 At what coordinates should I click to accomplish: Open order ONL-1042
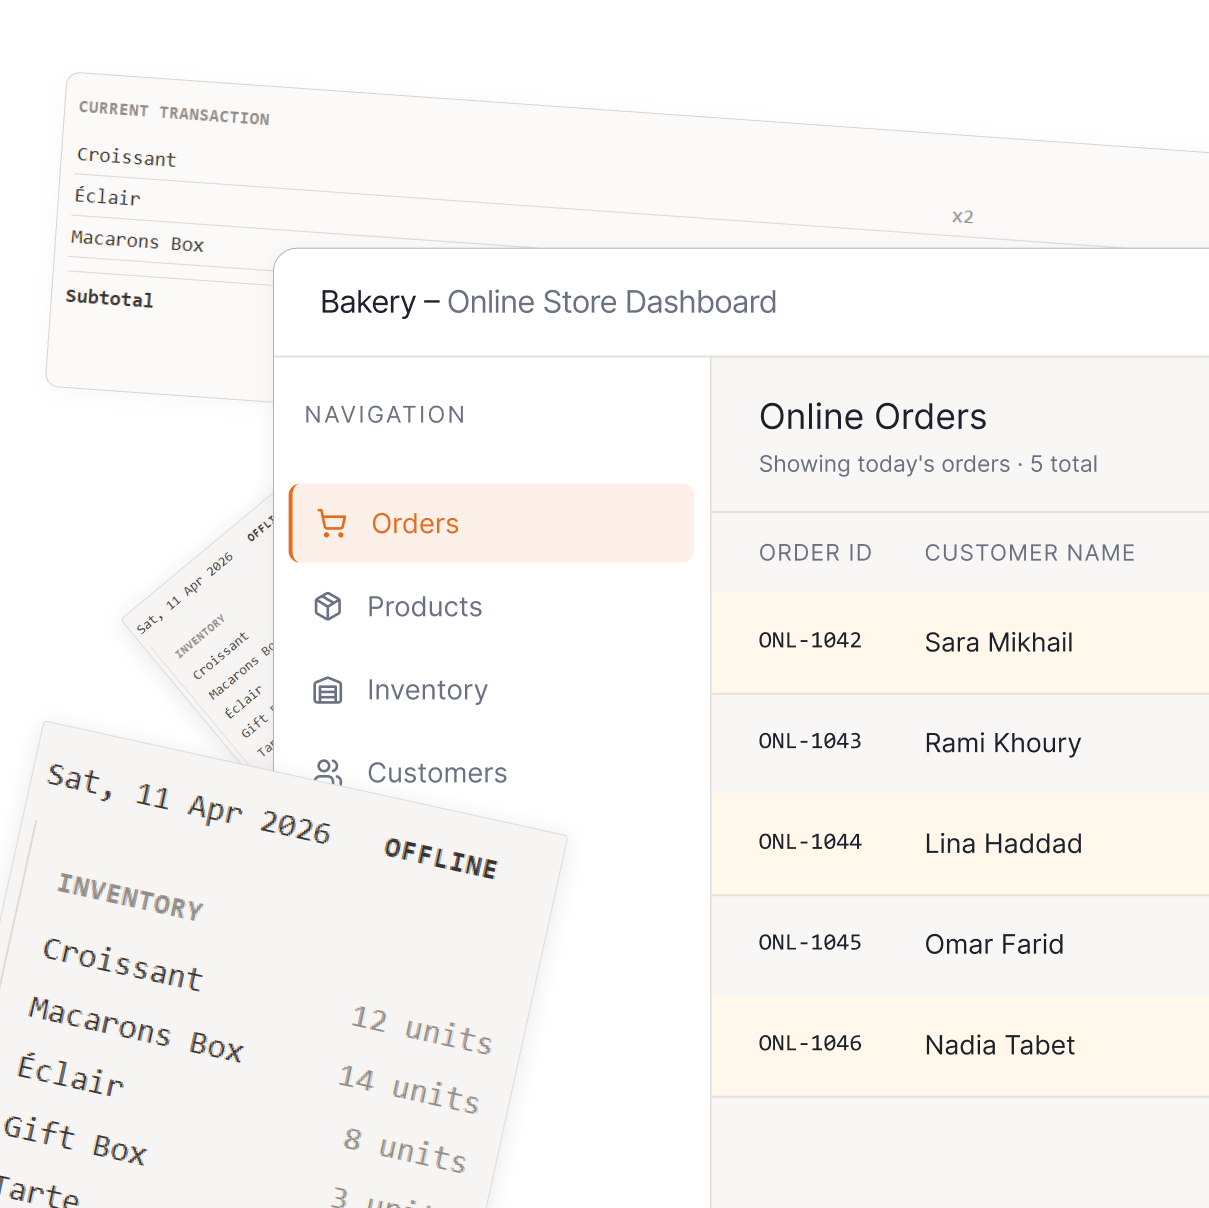click(x=810, y=641)
